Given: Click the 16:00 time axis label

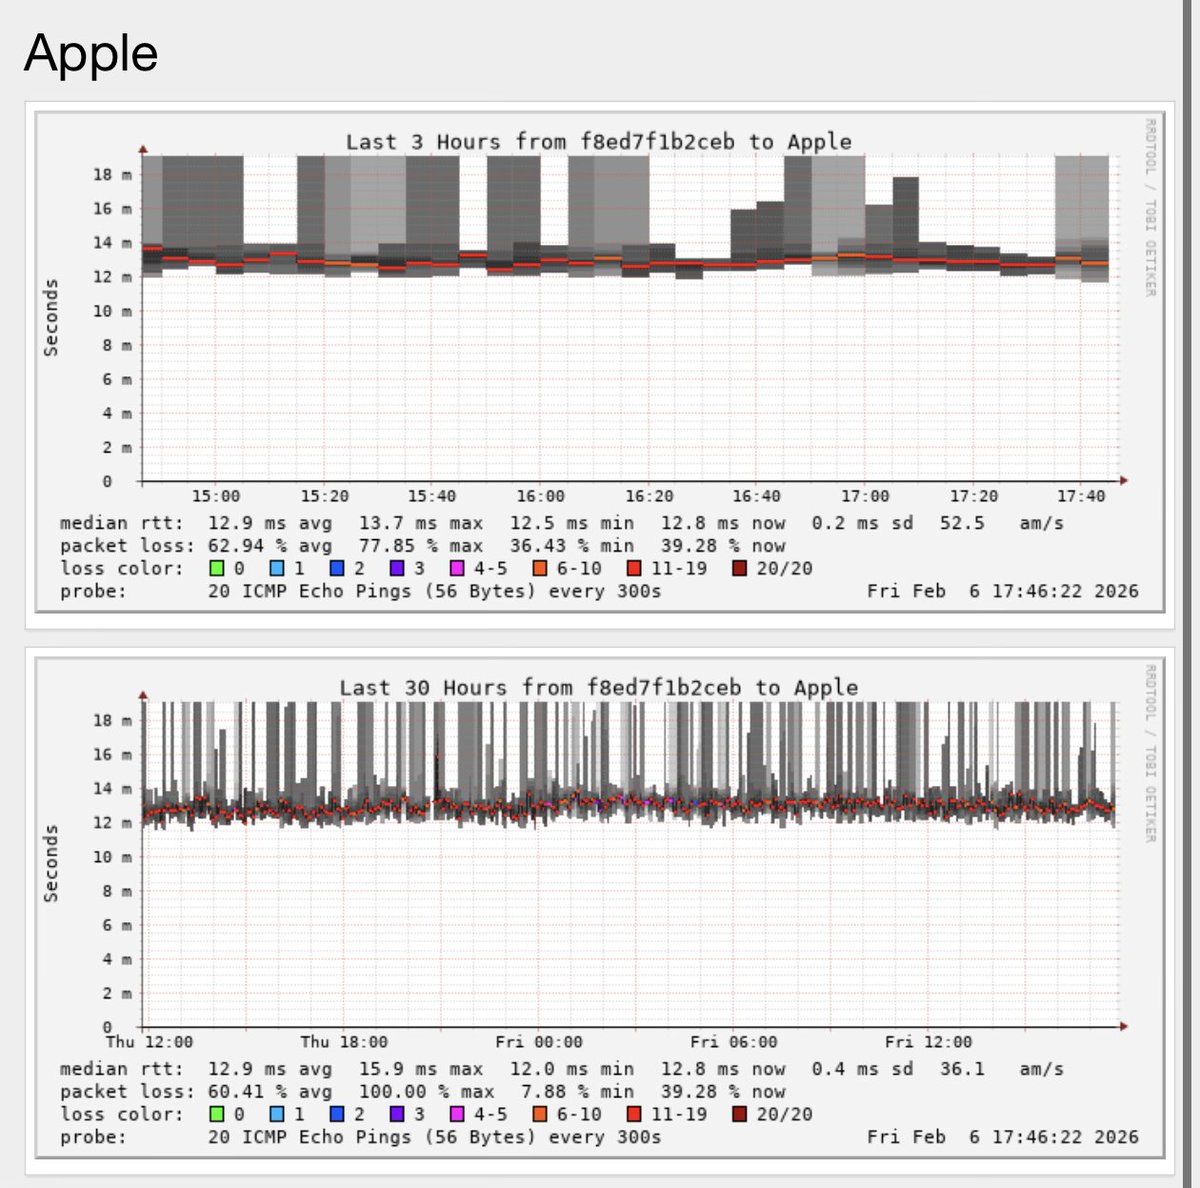Looking at the screenshot, I should click(541, 496).
